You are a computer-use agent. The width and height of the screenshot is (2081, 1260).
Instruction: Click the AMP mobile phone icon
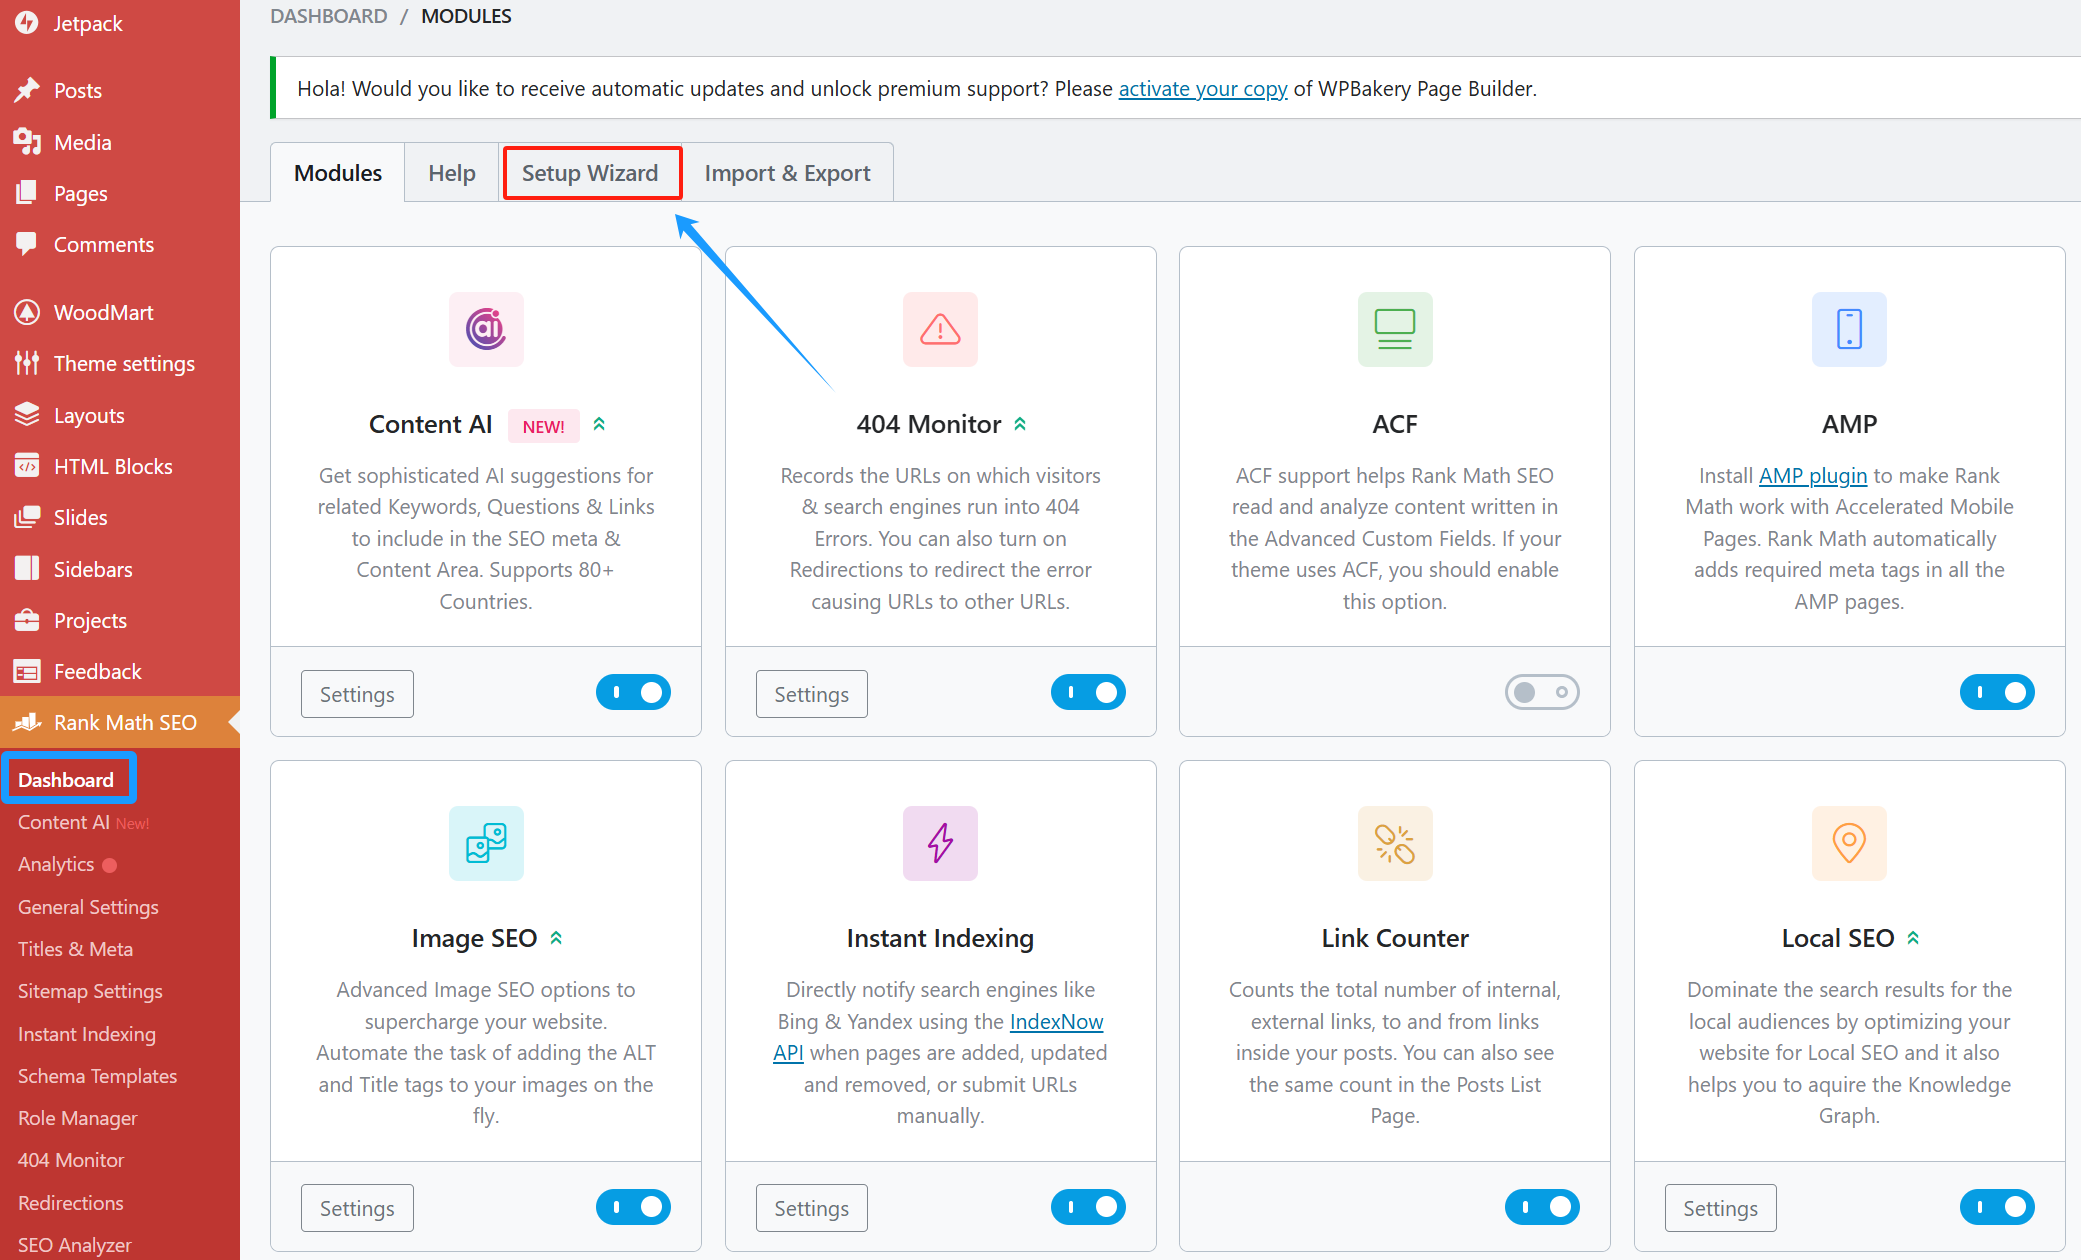tap(1849, 329)
